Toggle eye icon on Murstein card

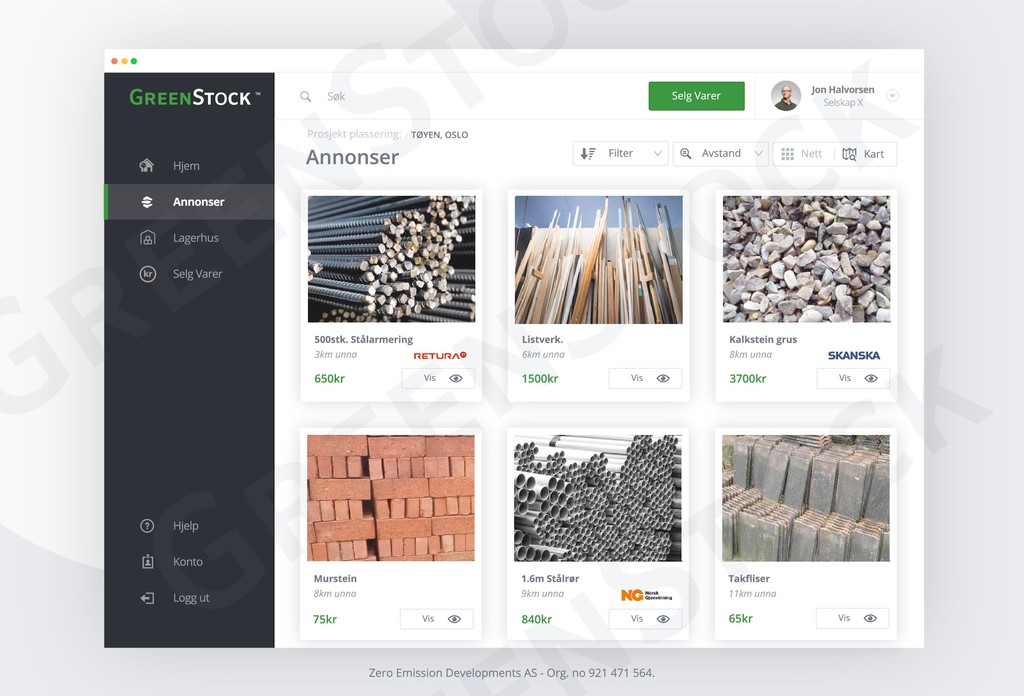point(454,619)
